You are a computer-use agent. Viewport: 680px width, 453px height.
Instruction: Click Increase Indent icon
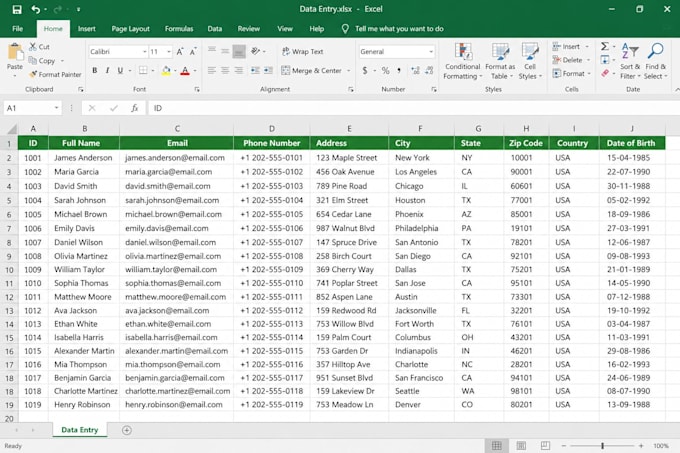(268, 70)
